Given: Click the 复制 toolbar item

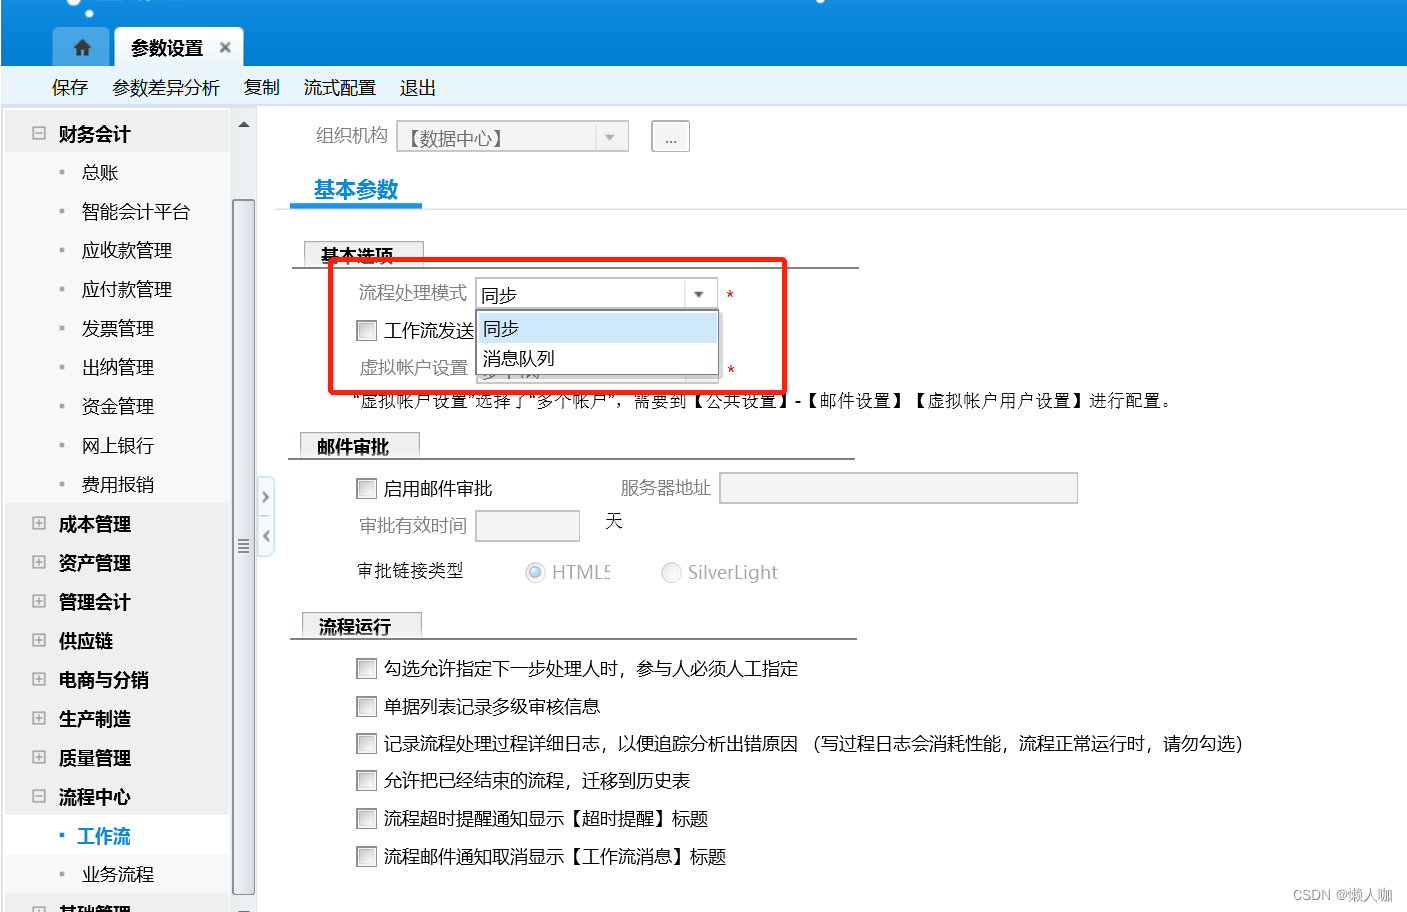Looking at the screenshot, I should (x=262, y=88).
